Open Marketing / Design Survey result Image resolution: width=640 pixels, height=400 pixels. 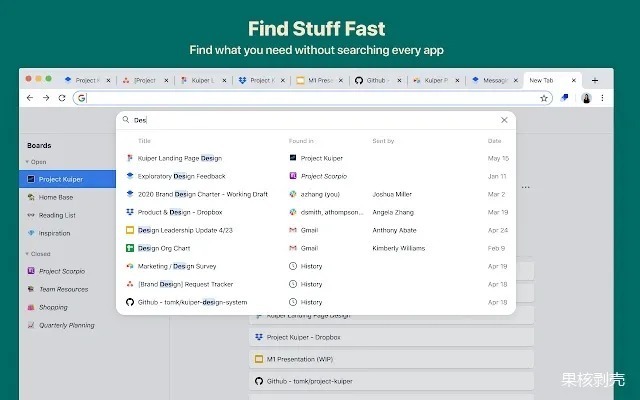(316, 266)
